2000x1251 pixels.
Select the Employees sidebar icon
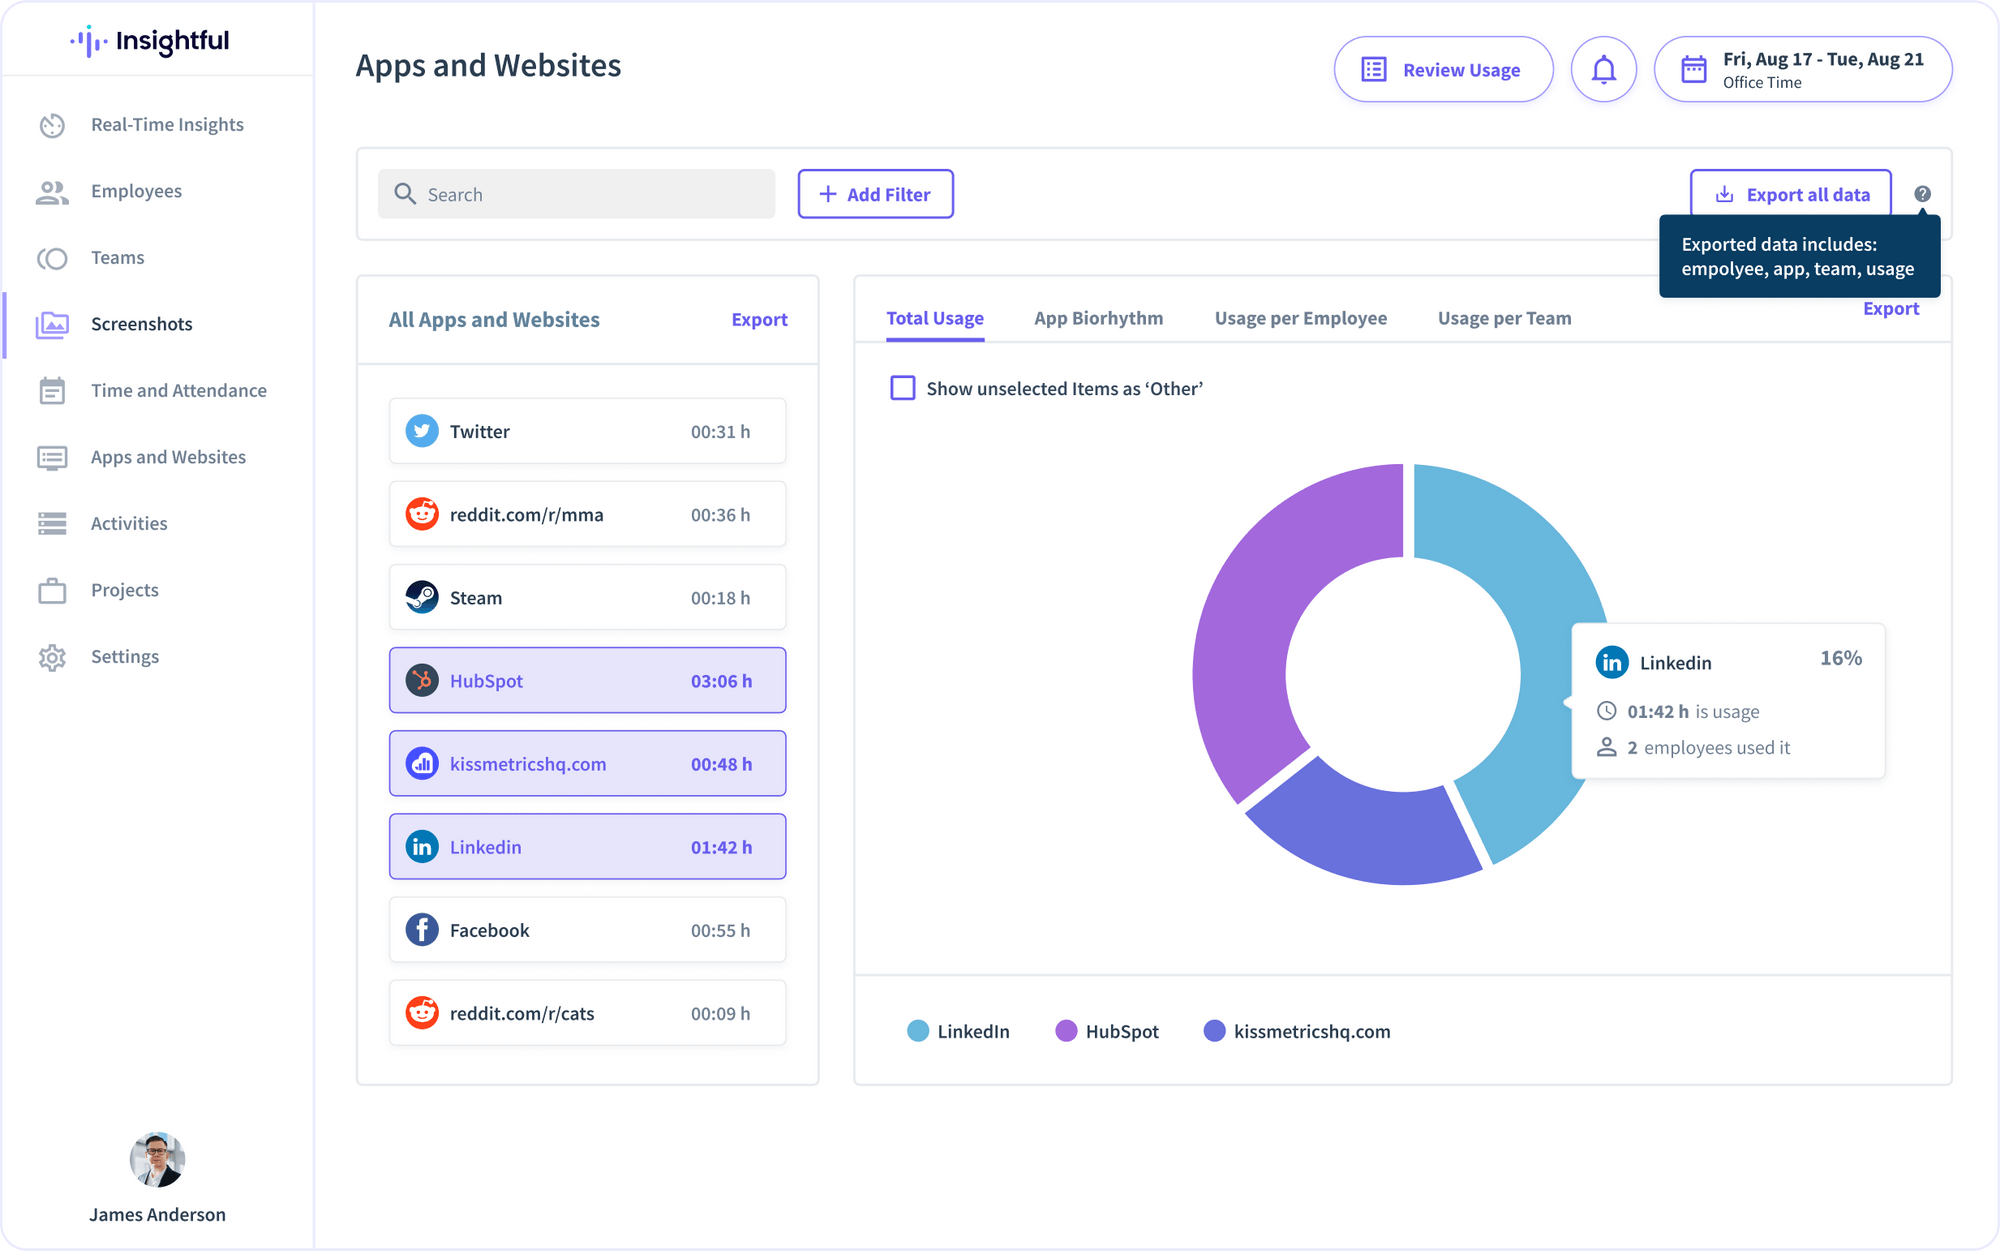coord(51,191)
